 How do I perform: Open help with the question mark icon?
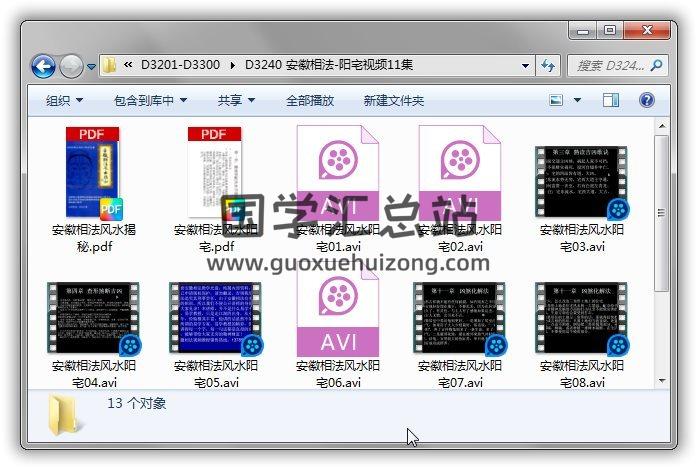pyautogui.click(x=646, y=100)
